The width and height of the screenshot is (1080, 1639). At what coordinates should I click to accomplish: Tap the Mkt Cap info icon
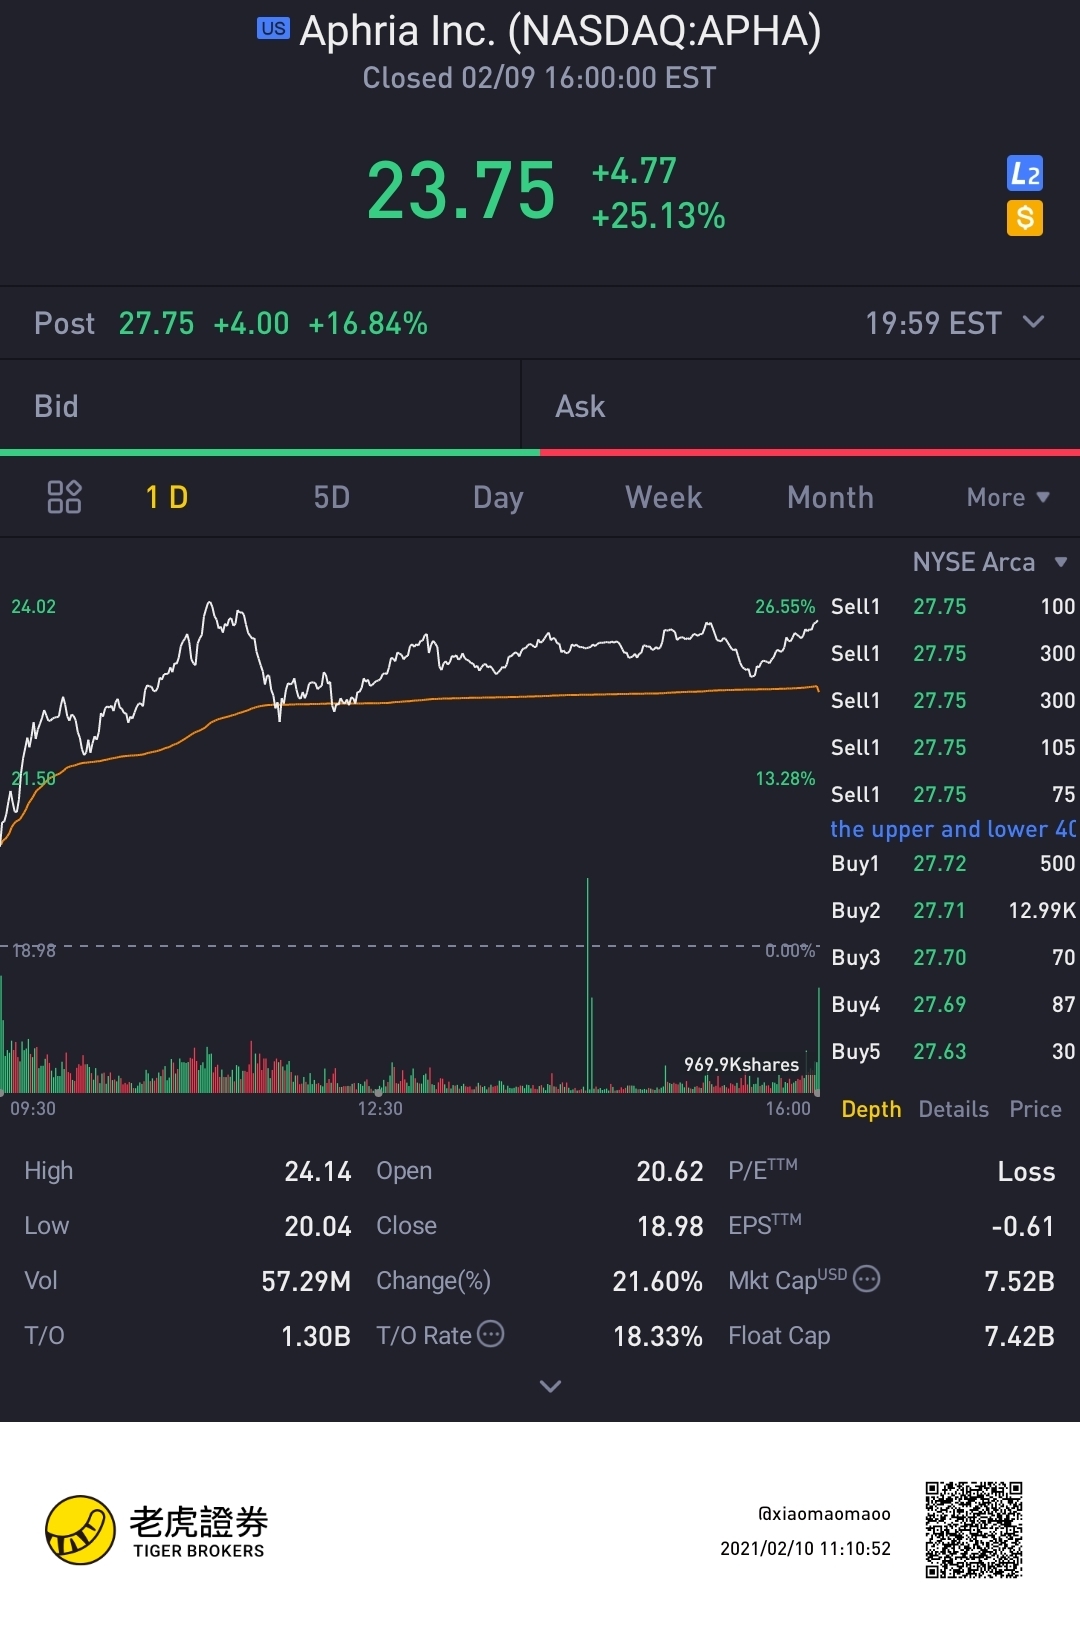coord(867,1279)
